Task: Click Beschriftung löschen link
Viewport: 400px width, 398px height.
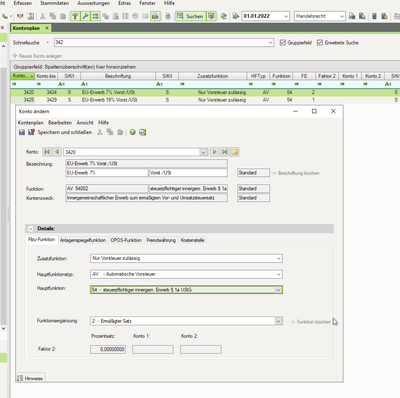Action: point(296,173)
